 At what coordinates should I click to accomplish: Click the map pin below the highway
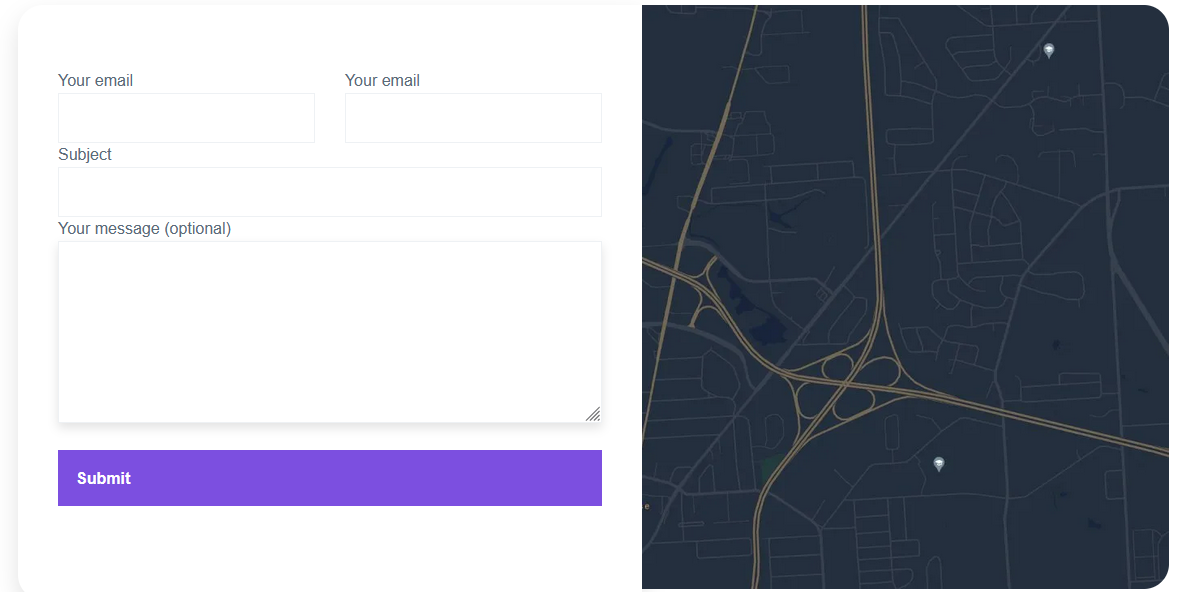point(938,463)
